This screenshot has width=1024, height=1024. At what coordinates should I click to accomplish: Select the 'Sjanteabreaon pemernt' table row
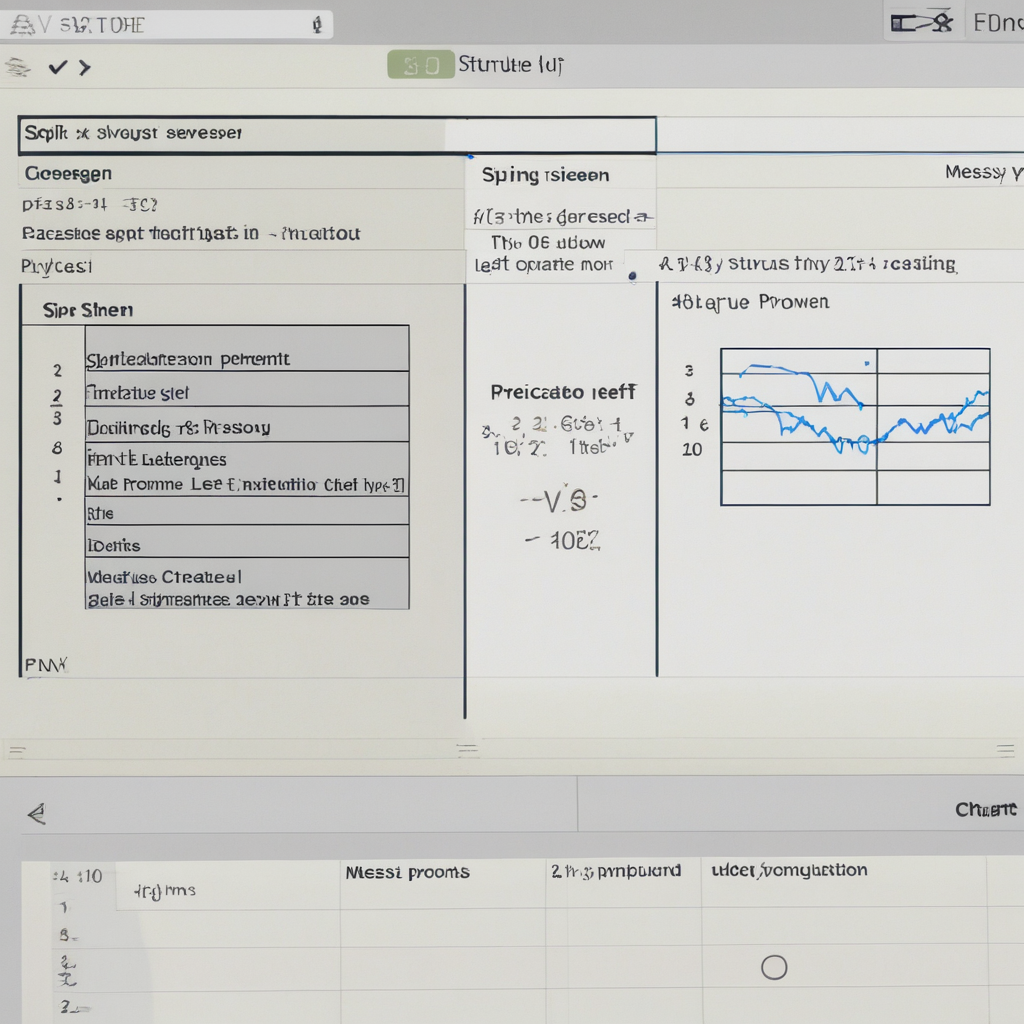pyautogui.click(x=247, y=349)
